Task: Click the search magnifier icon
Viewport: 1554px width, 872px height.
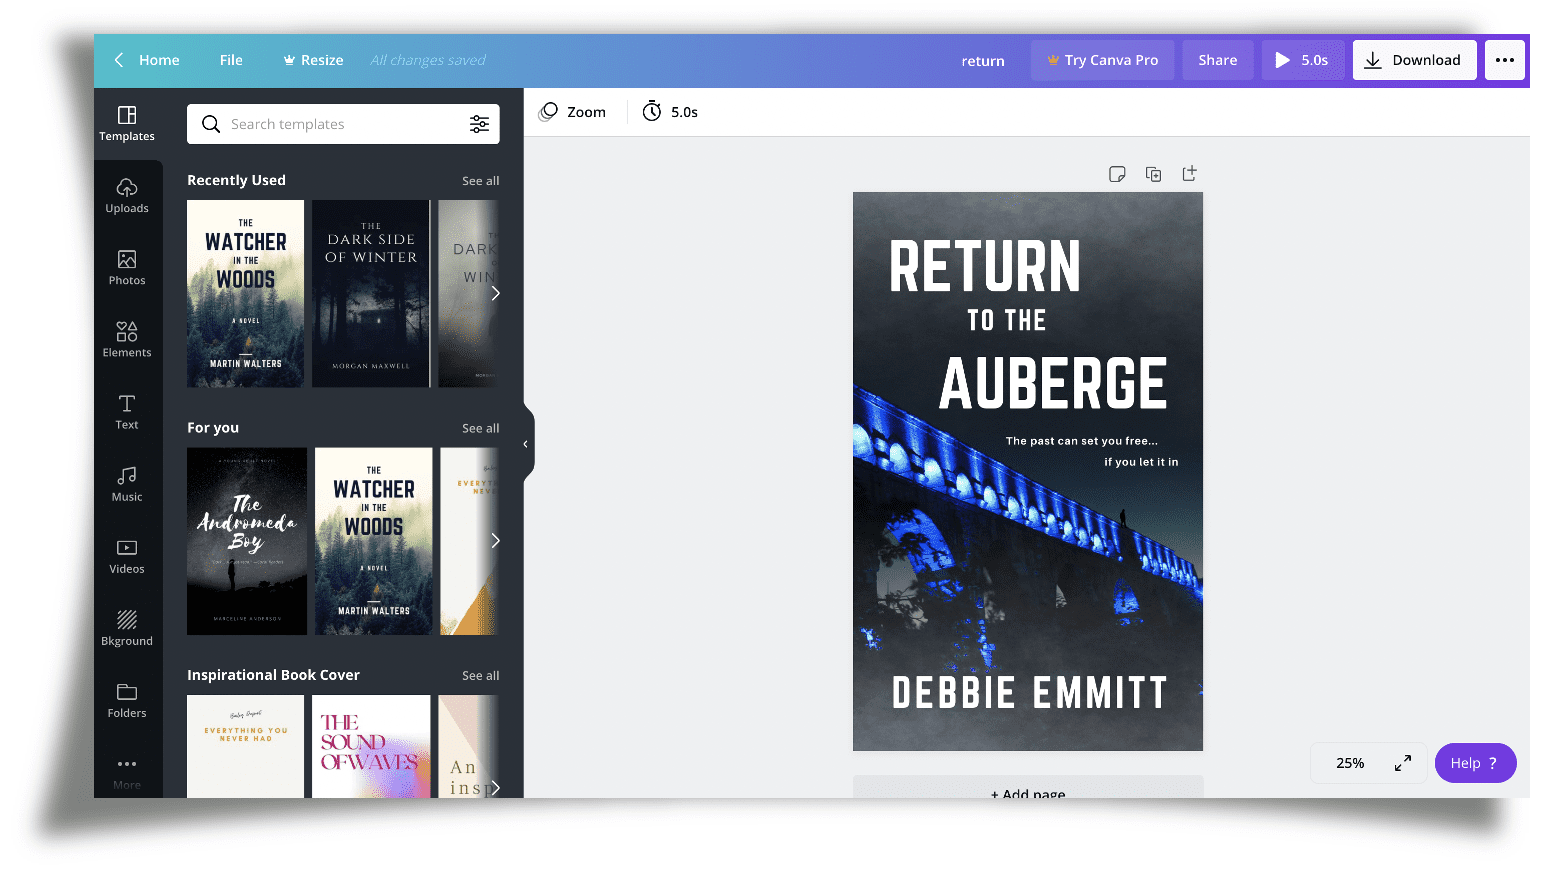Action: click(211, 124)
